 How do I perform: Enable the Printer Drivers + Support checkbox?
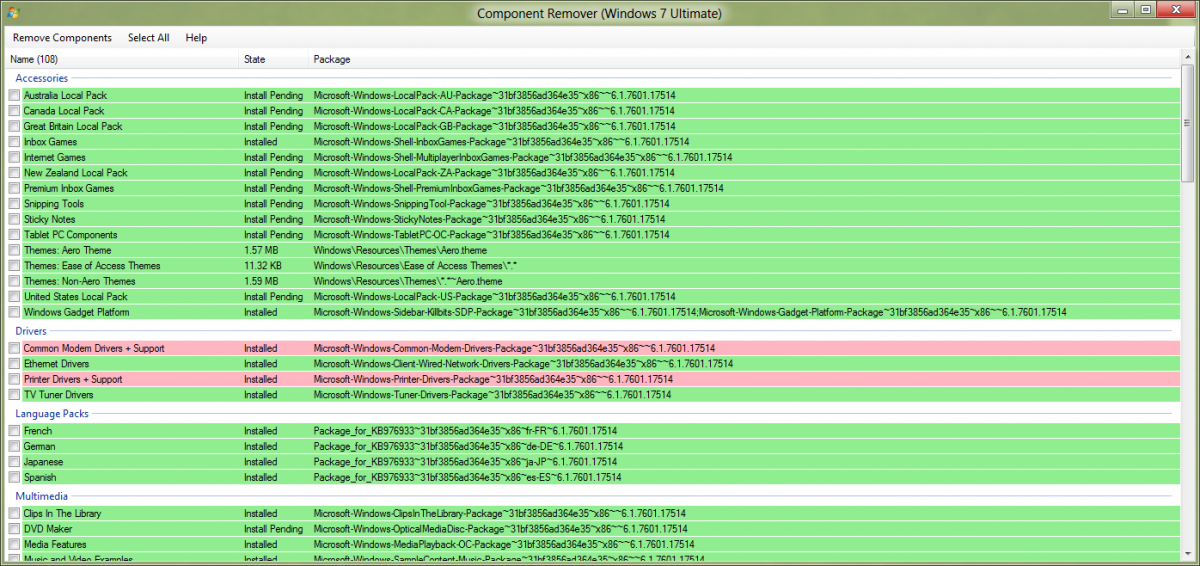14,380
